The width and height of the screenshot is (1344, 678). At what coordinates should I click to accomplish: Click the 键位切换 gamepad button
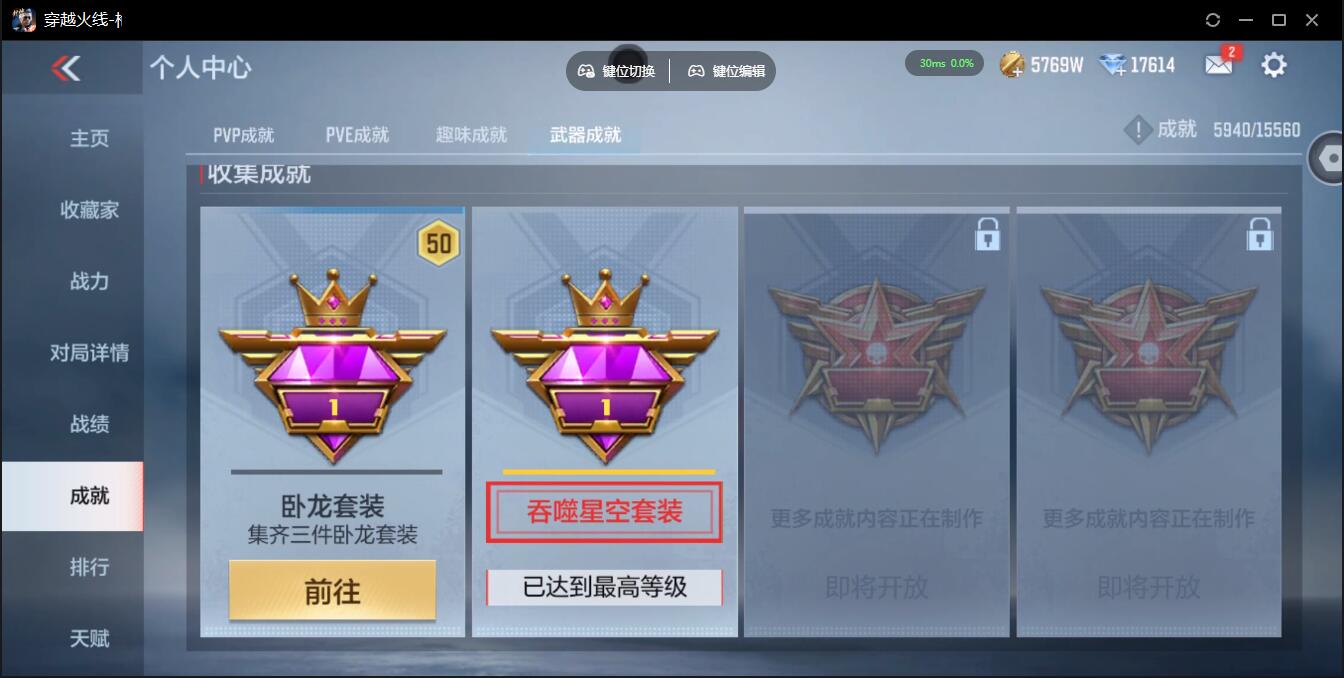[617, 71]
